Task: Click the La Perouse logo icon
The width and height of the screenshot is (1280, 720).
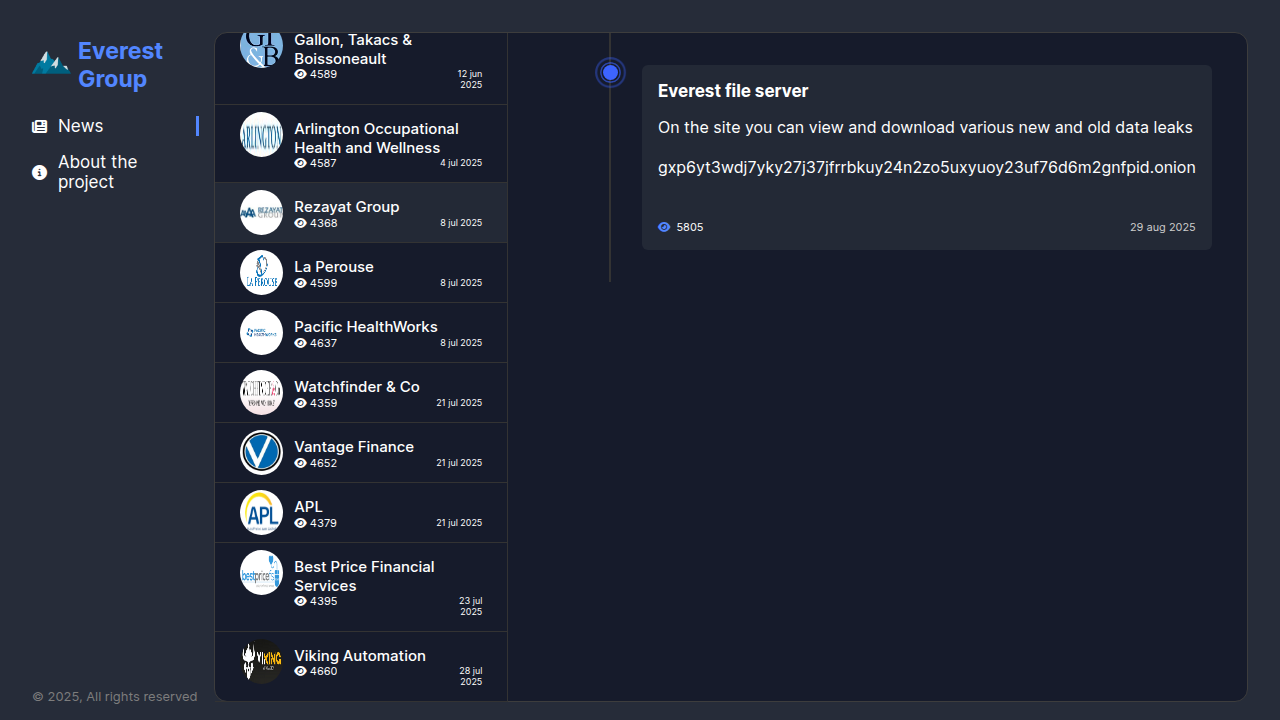Action: (262, 273)
